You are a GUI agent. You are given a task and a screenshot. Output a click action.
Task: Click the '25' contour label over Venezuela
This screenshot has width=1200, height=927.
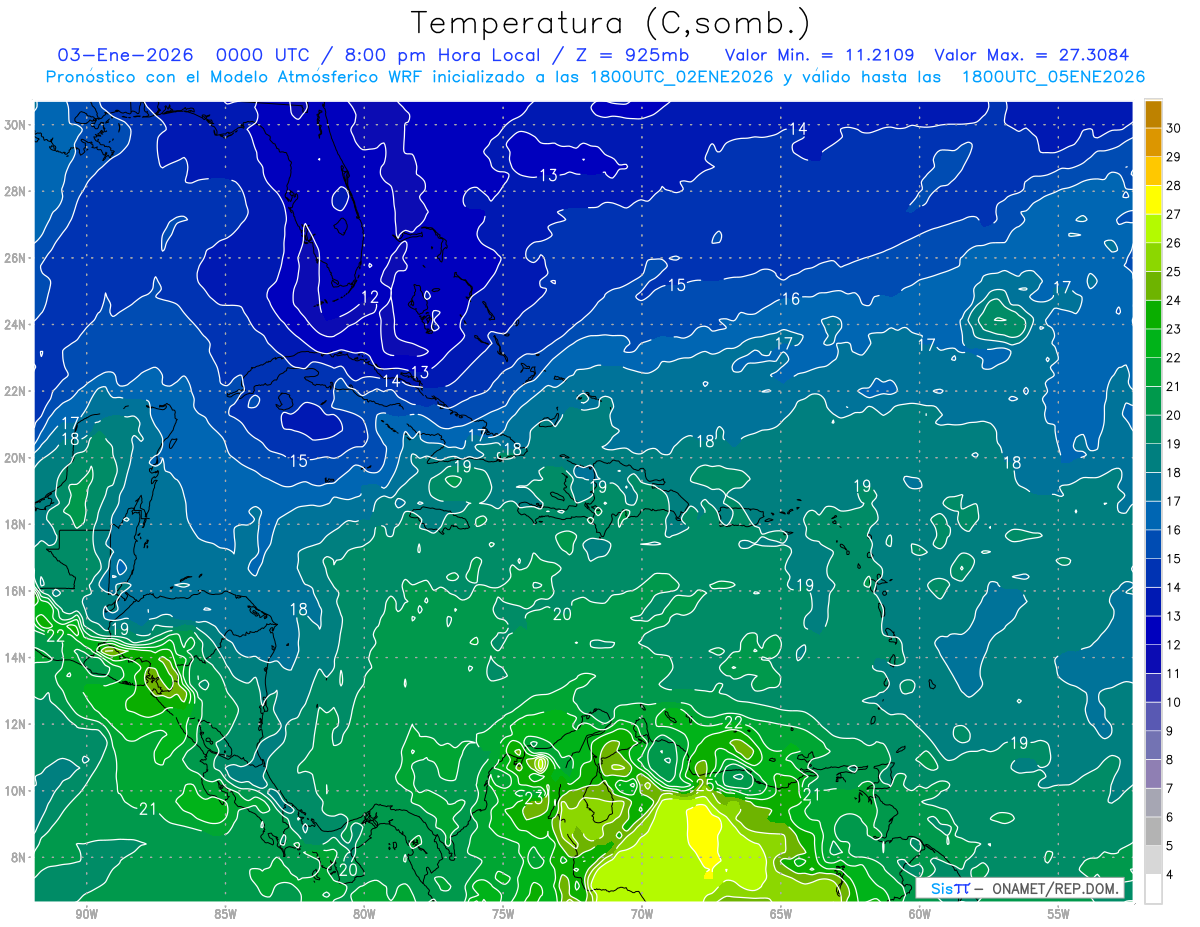point(705,785)
